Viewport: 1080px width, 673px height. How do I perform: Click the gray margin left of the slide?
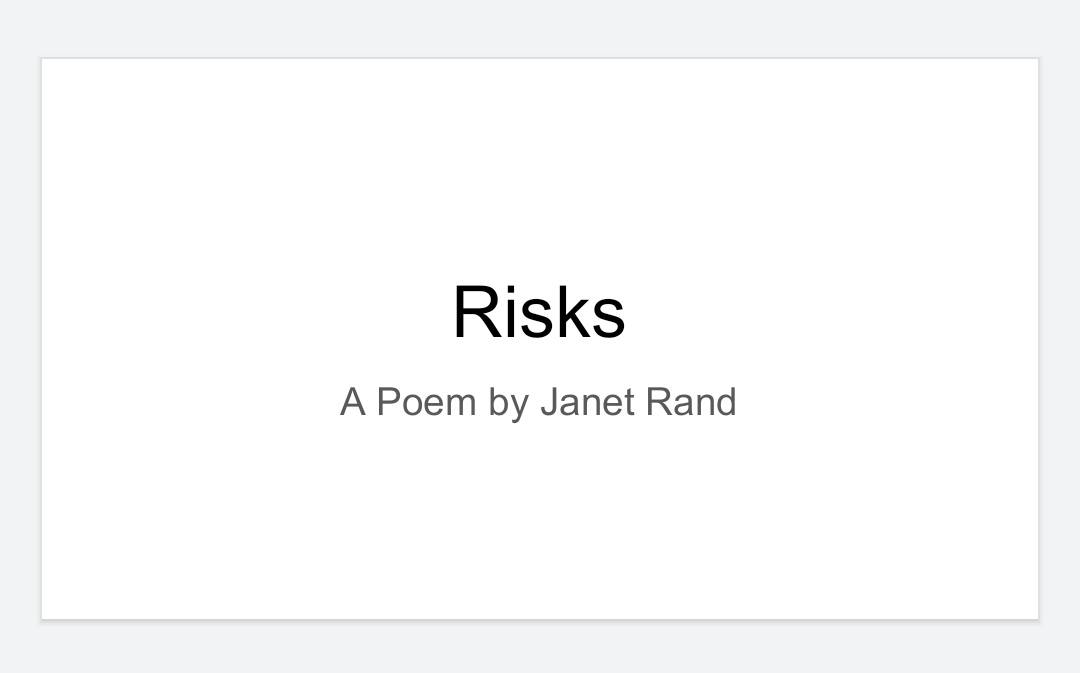(x=20, y=338)
